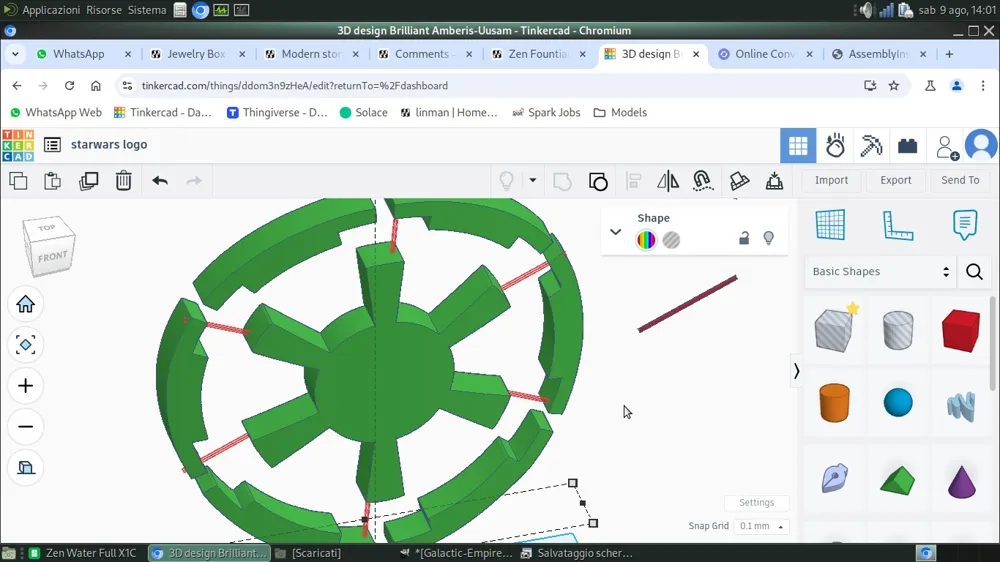Collapse the shapes panel chevron
The image size is (1000, 562).
(x=796, y=371)
